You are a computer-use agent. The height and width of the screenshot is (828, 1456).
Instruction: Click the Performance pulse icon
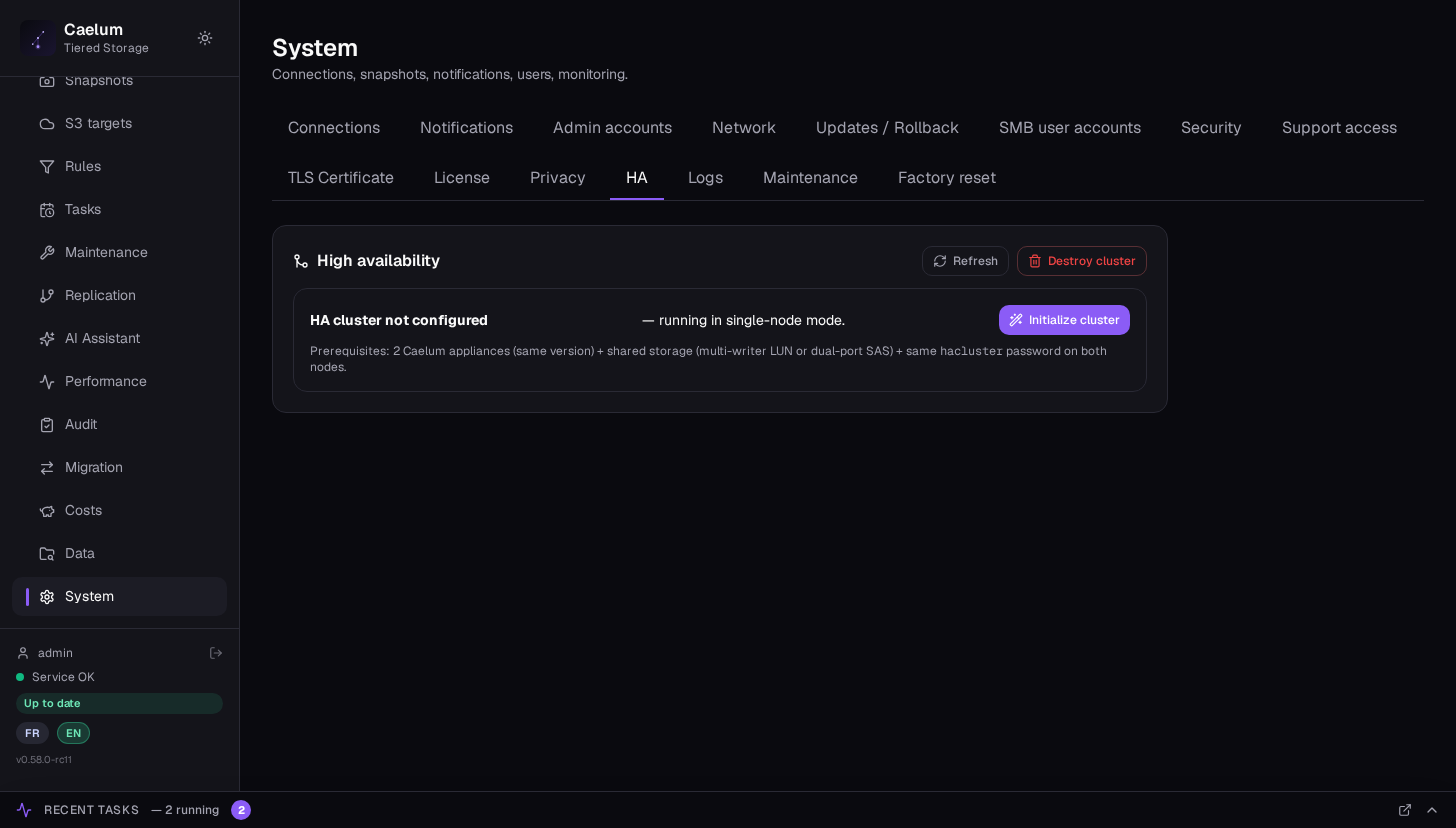pos(47,382)
